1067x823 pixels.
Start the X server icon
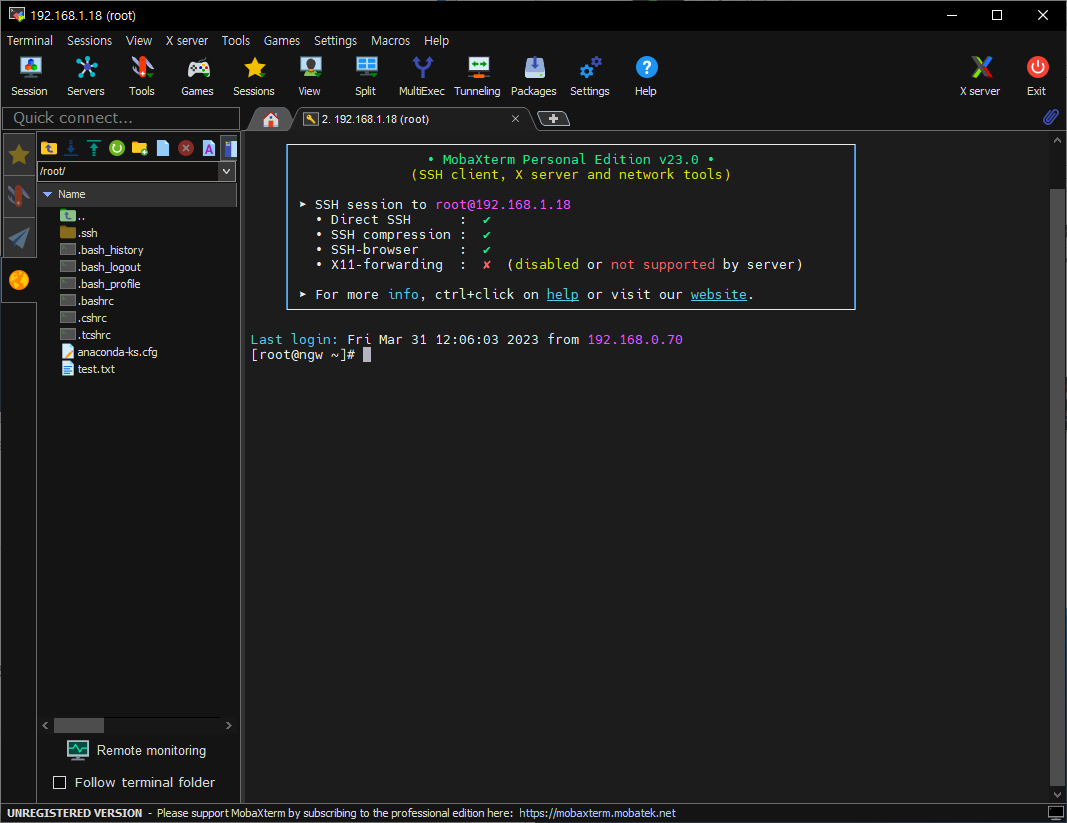tap(981, 76)
